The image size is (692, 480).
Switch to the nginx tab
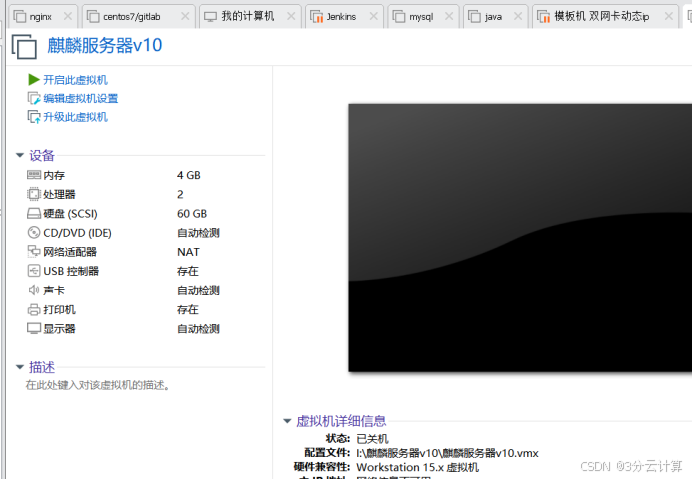click(x=42, y=17)
